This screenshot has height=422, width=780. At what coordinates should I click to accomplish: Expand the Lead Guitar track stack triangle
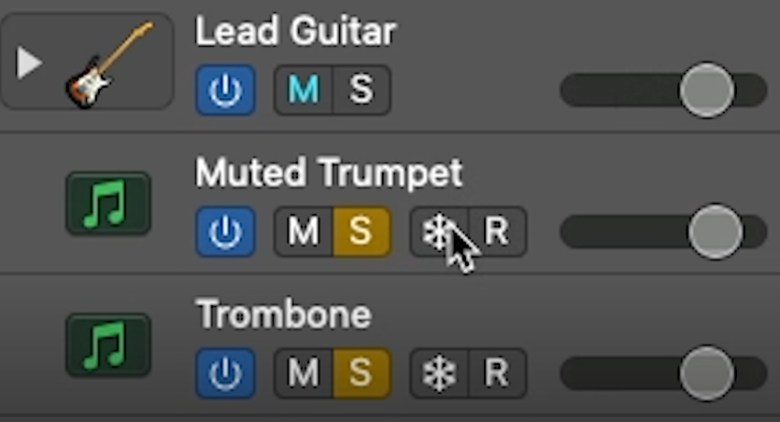click(29, 63)
